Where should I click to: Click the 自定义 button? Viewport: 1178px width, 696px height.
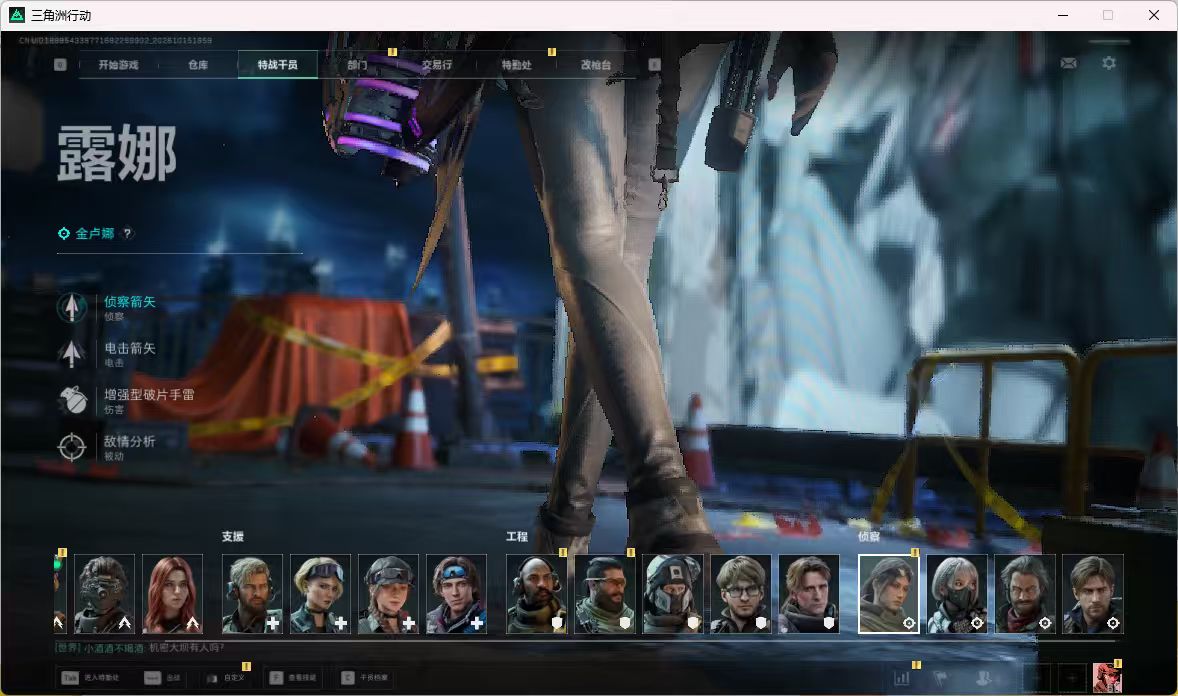[227, 678]
